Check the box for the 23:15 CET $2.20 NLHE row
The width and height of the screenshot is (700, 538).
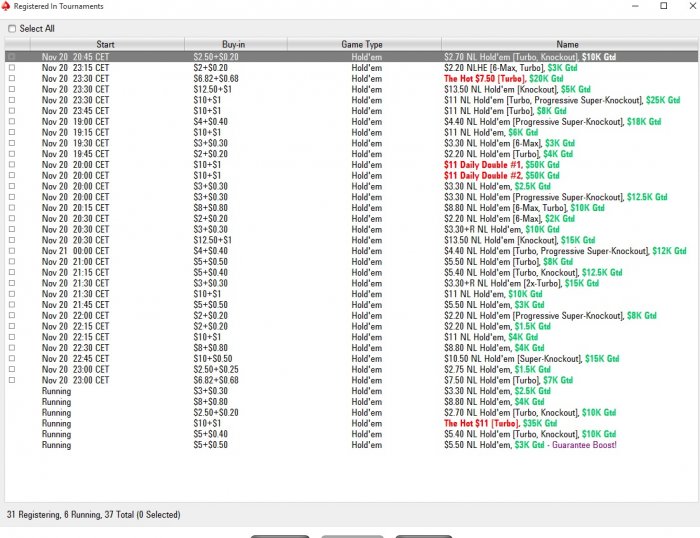[x=12, y=67]
